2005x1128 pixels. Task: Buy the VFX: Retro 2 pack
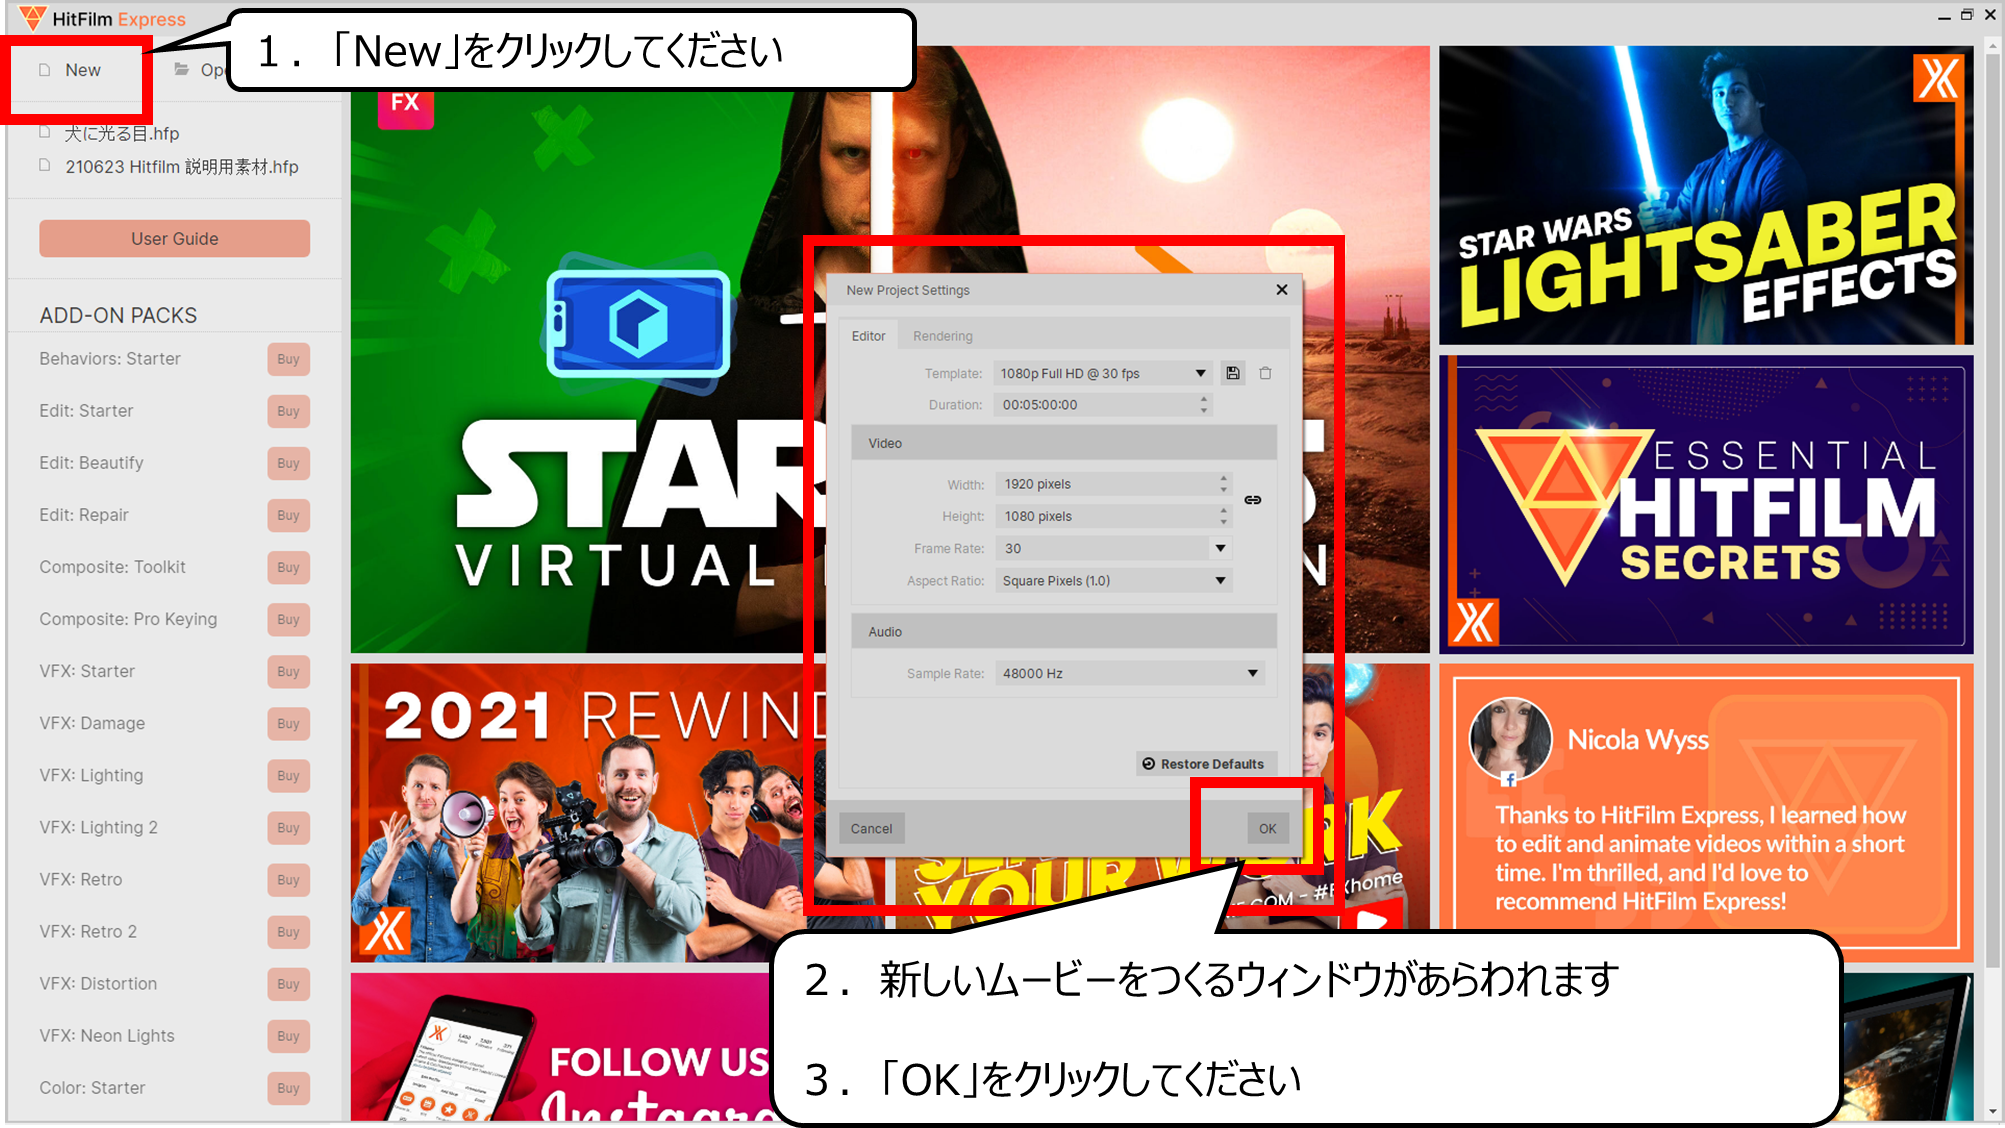pos(288,931)
